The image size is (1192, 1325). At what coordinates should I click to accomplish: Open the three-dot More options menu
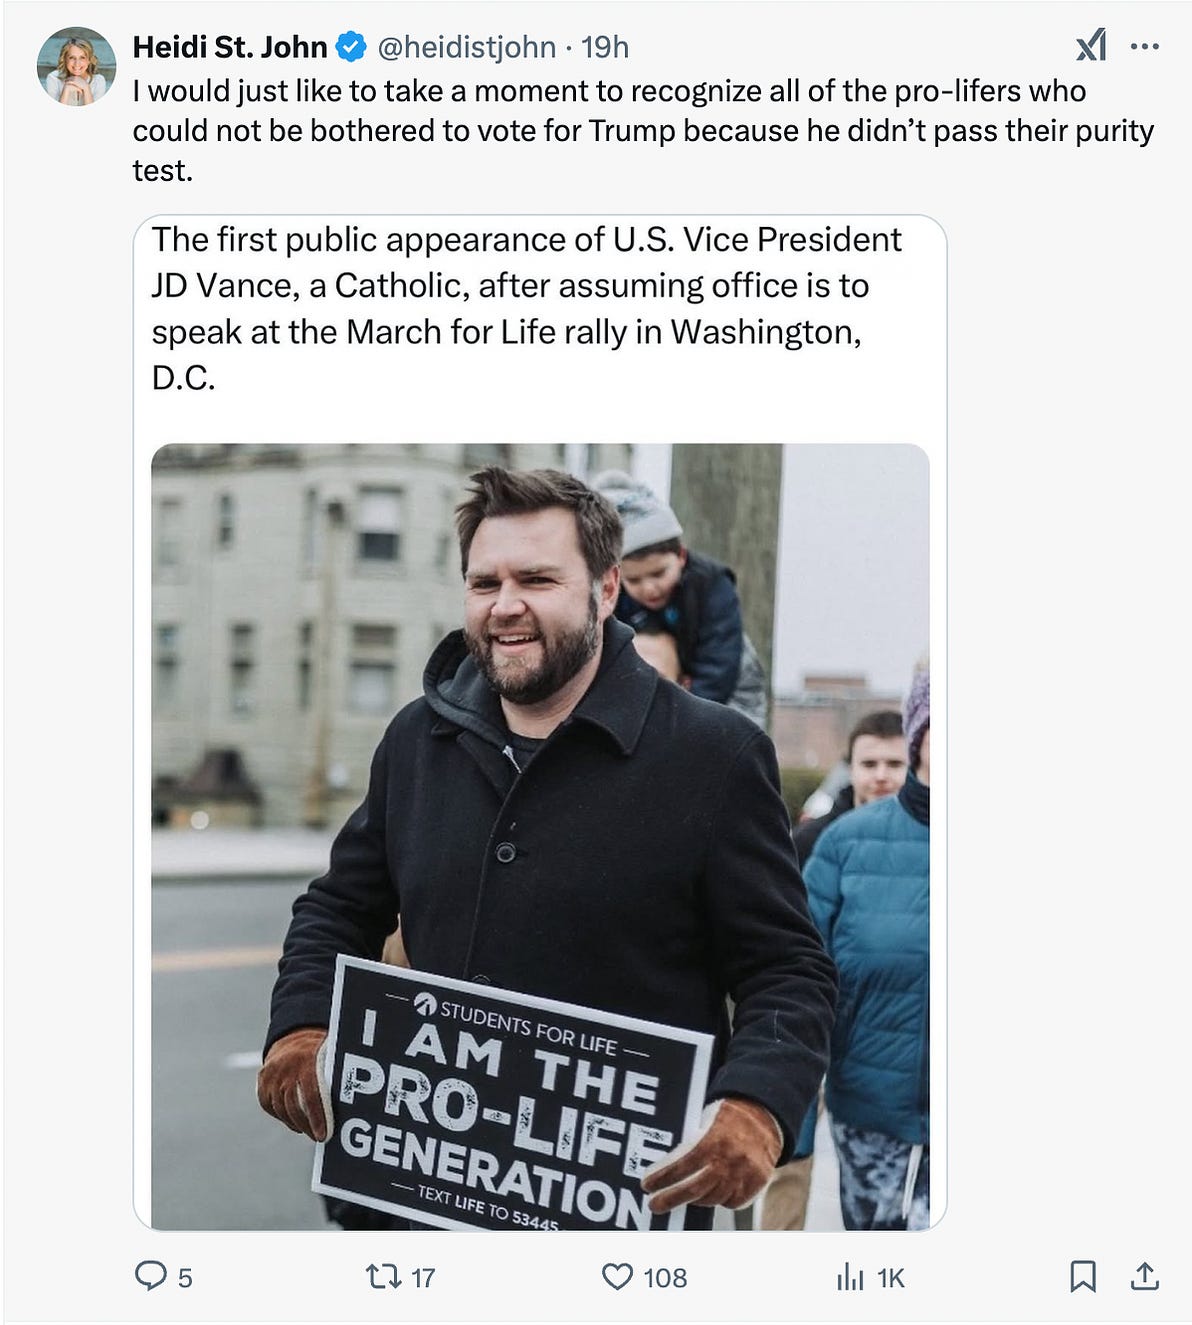(1144, 46)
